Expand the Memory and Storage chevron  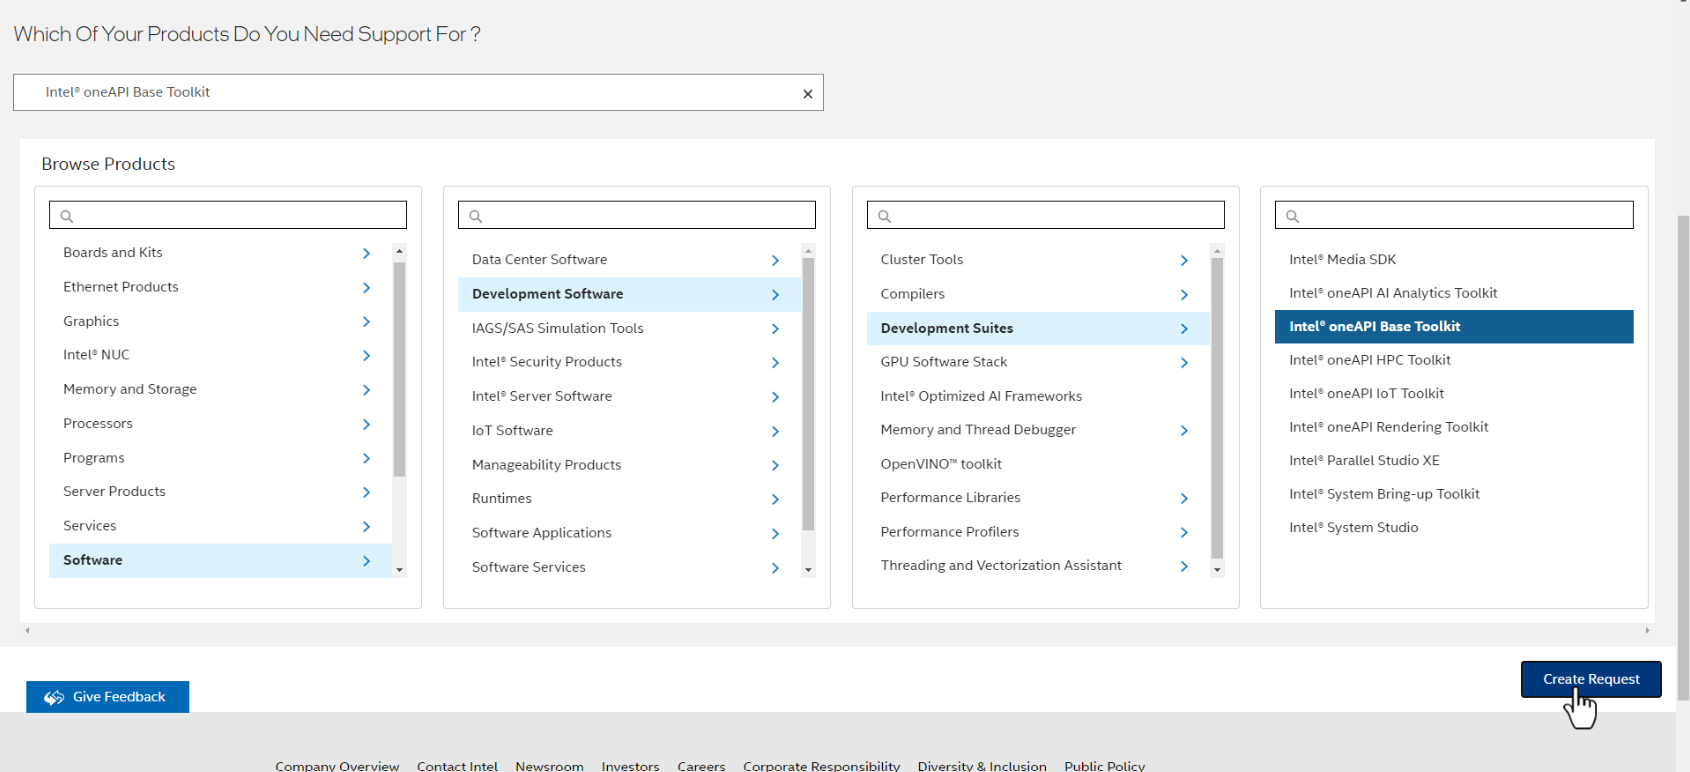click(366, 390)
